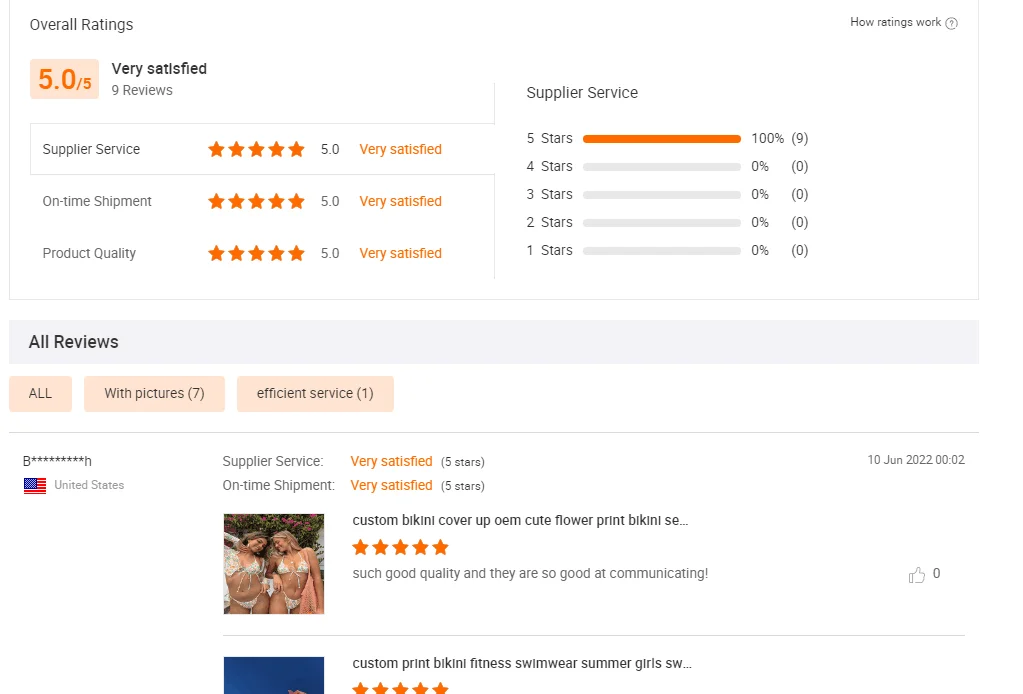Filter reviews With pictures (7)
The image size is (1023, 694).
coord(154,394)
